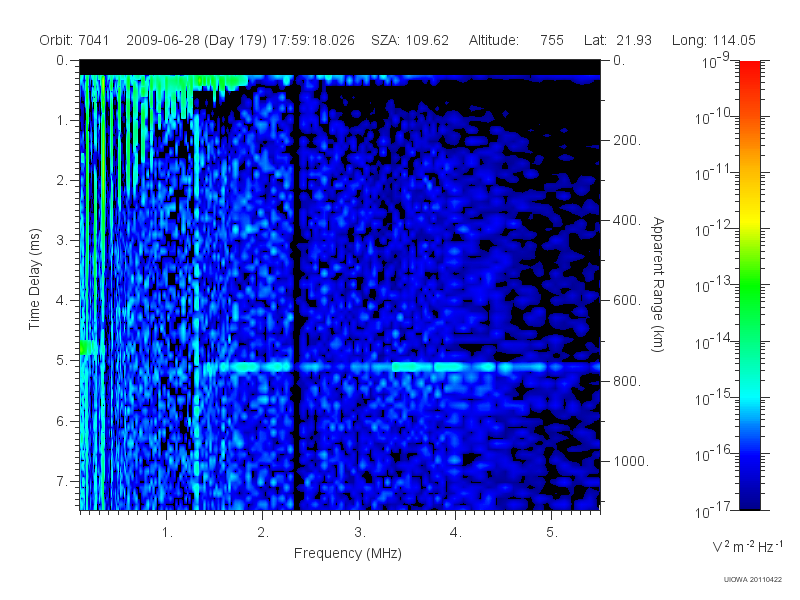Screen dimensions: 800x600
Task: Click the dark vertical gap near 2.3 MHz
Action: (296, 293)
